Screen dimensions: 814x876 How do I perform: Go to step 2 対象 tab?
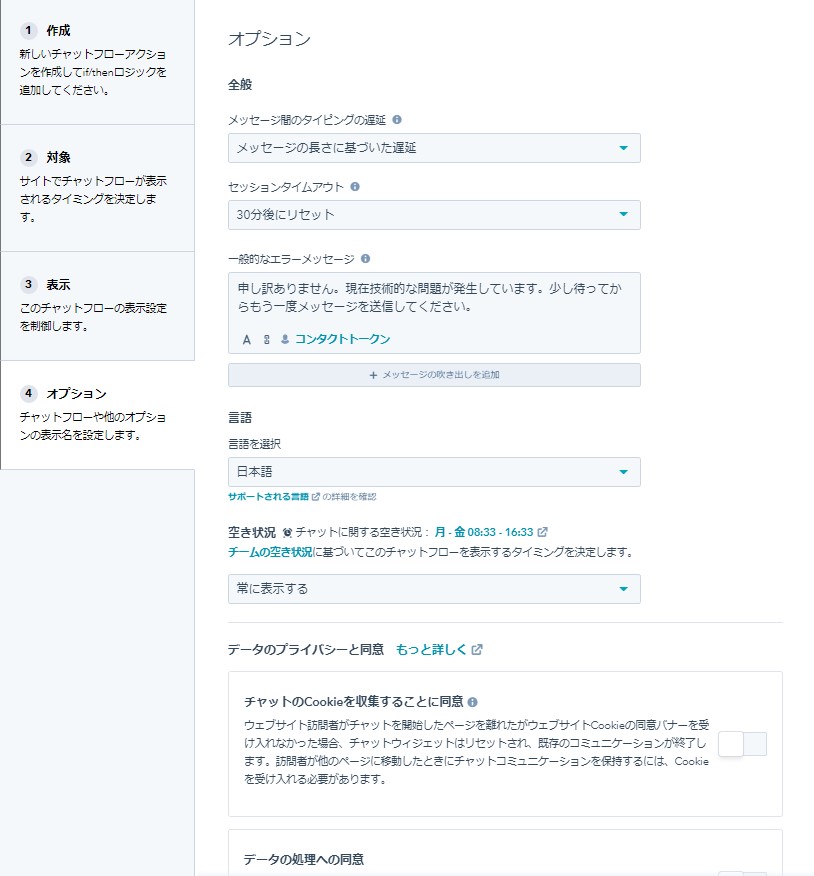[x=97, y=188]
